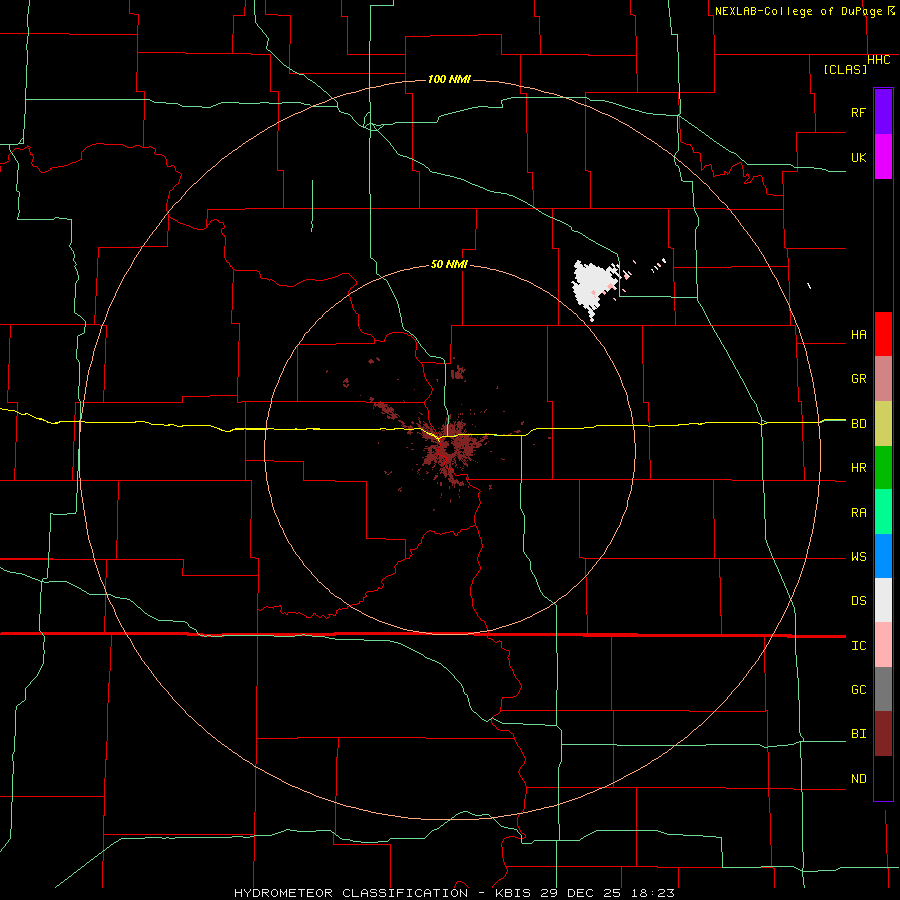Click the UK magenta legend swatch

click(x=883, y=157)
